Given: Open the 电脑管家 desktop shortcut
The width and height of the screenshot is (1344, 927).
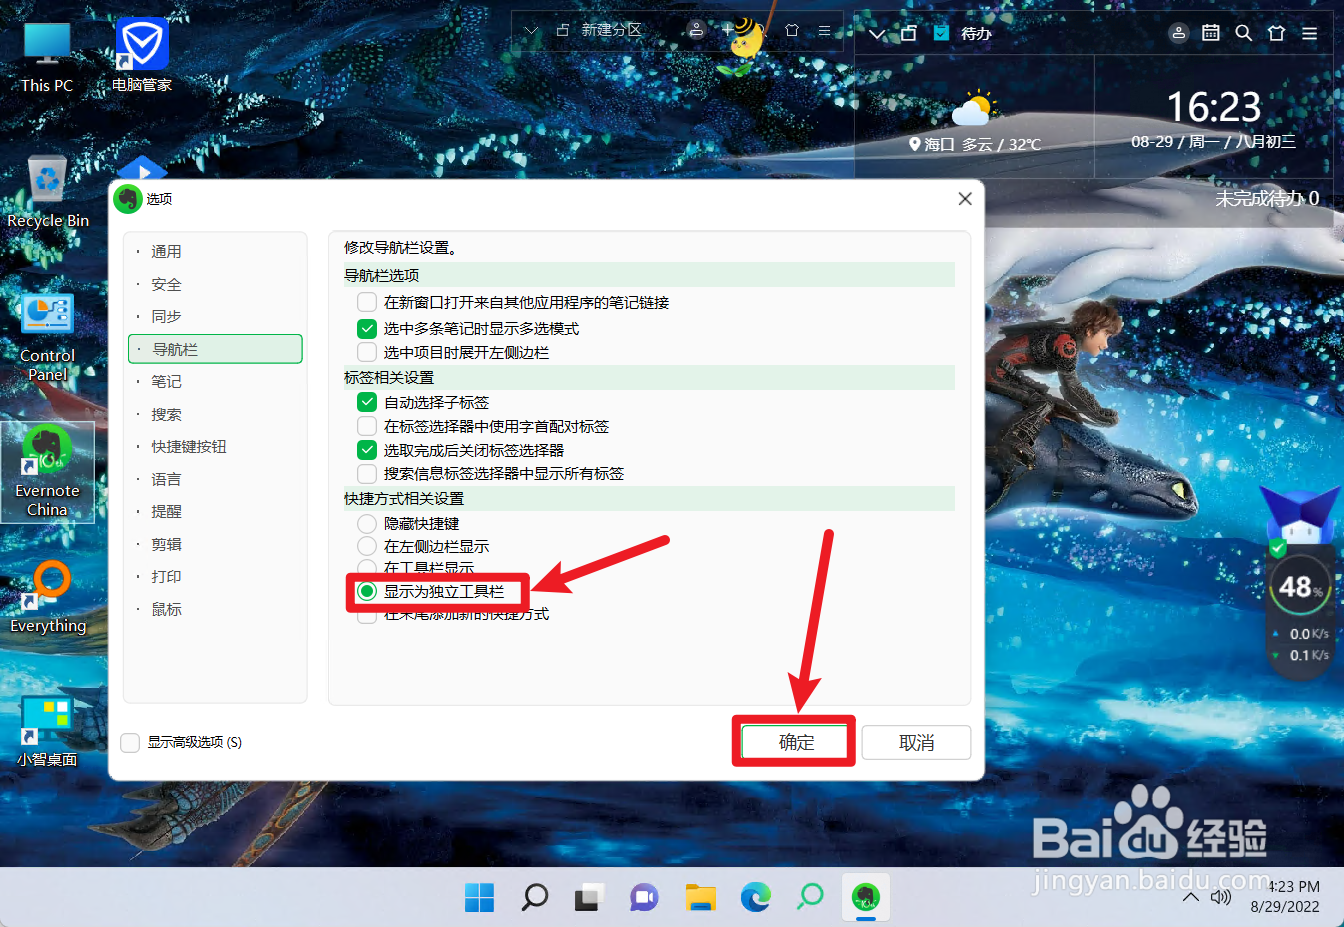Looking at the screenshot, I should (x=142, y=58).
